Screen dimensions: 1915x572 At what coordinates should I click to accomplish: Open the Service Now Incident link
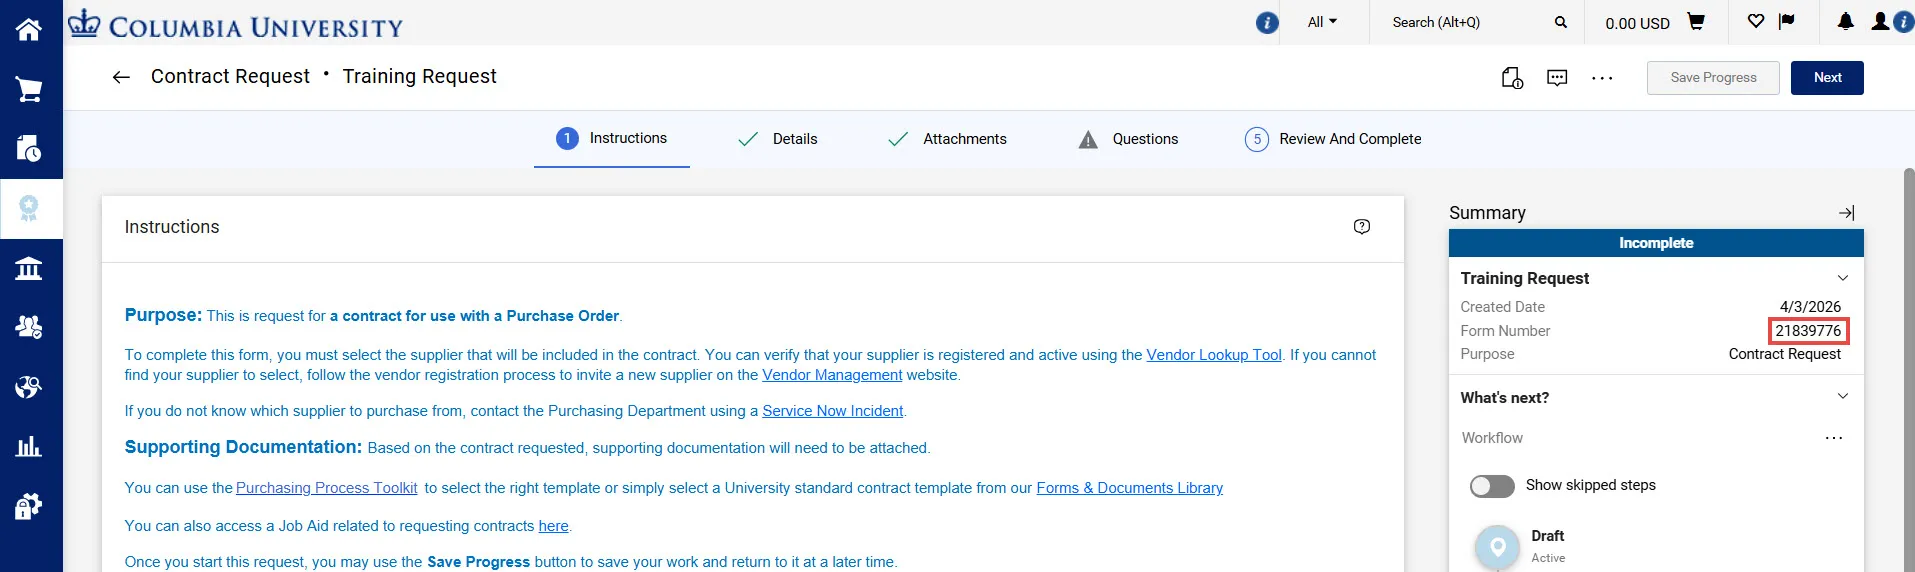832,411
